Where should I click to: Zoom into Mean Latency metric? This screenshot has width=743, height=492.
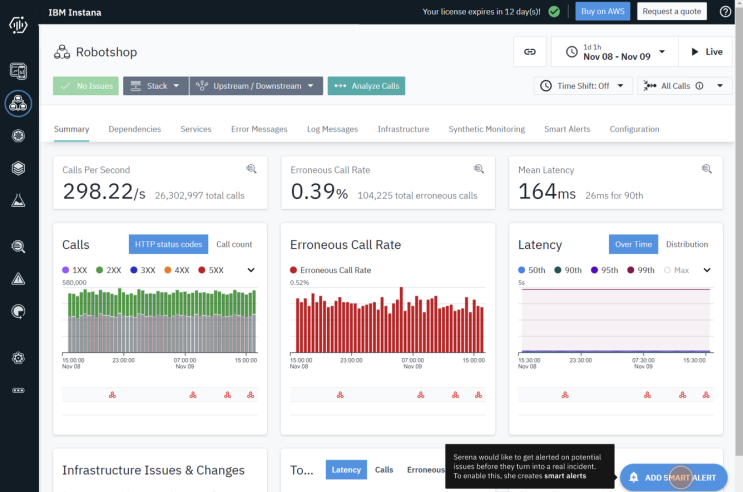click(x=707, y=169)
